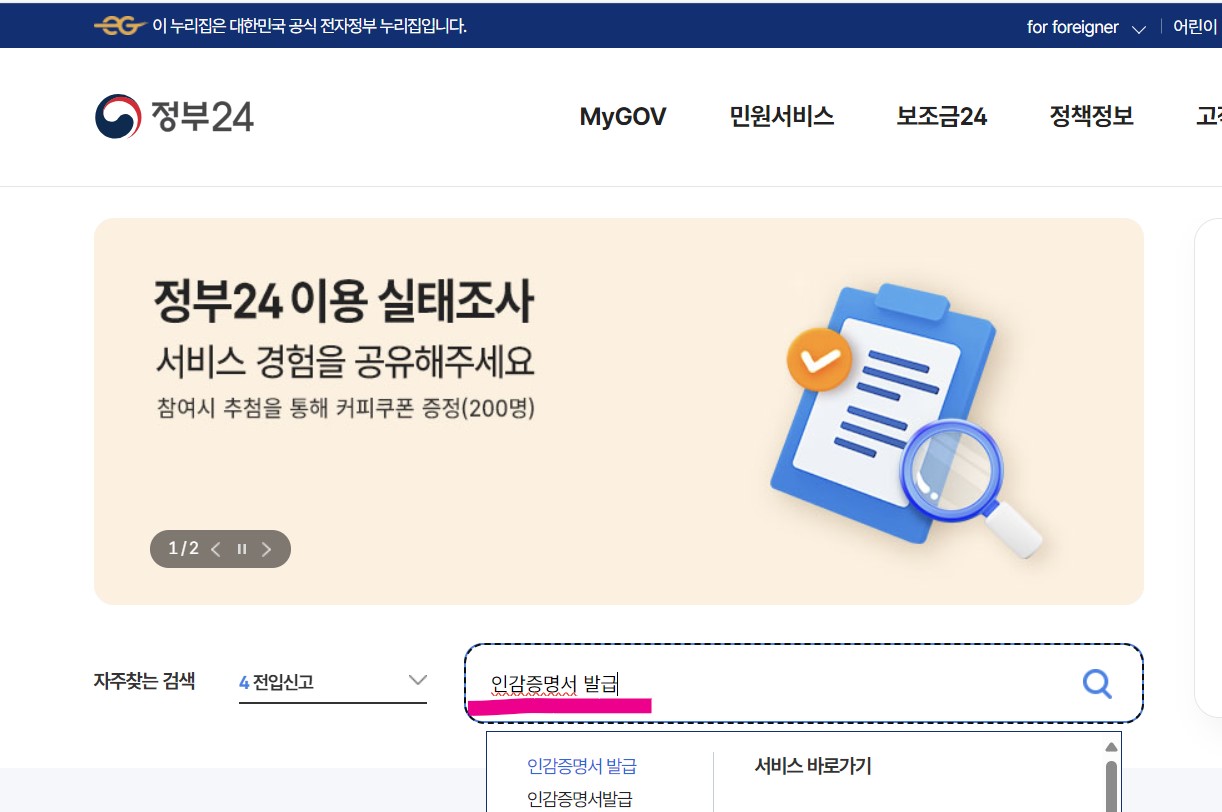The image size is (1222, 812).
Task: Click the 정부24 logo
Action: (x=174, y=116)
